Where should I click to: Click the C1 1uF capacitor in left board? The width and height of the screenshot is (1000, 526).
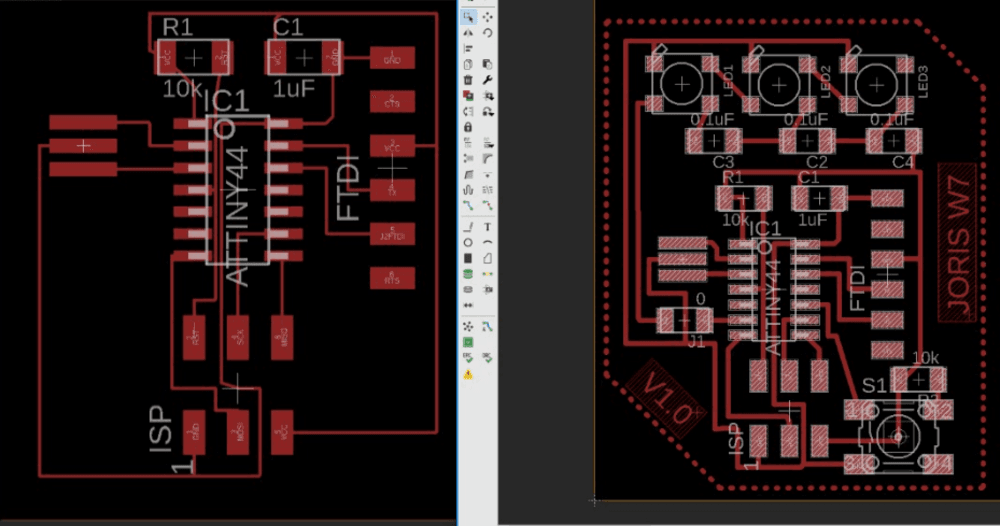[304, 58]
